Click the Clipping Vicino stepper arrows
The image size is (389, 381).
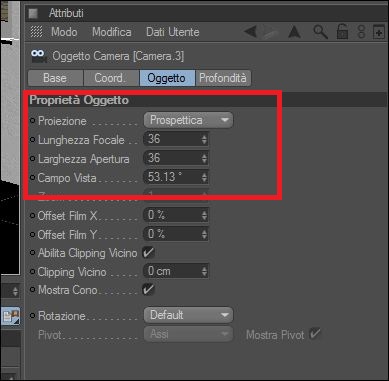click(x=204, y=272)
